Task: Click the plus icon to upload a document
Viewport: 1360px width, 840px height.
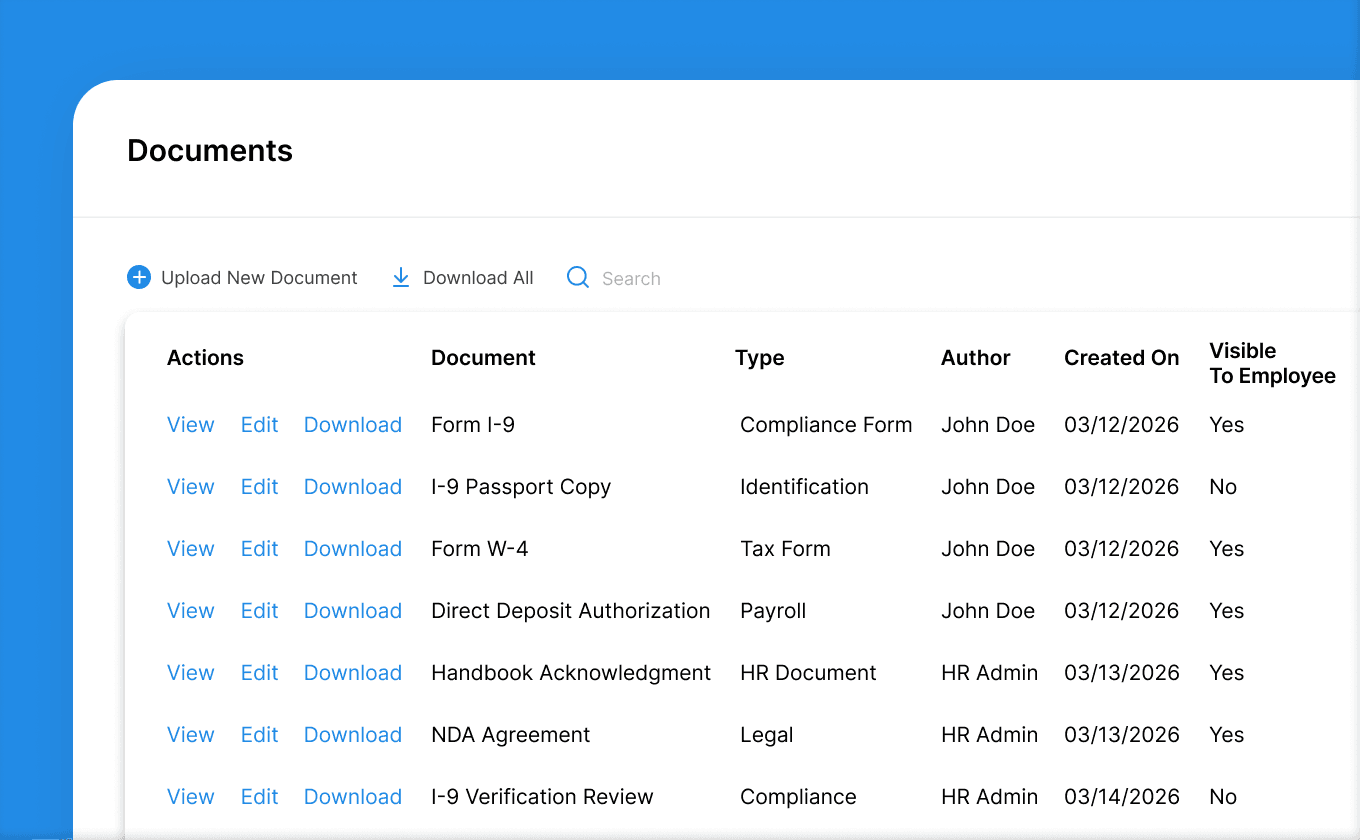Action: [138, 277]
